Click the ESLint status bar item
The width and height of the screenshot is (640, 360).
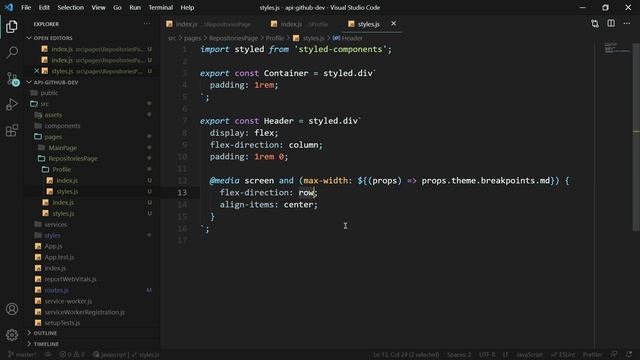(x=563, y=355)
